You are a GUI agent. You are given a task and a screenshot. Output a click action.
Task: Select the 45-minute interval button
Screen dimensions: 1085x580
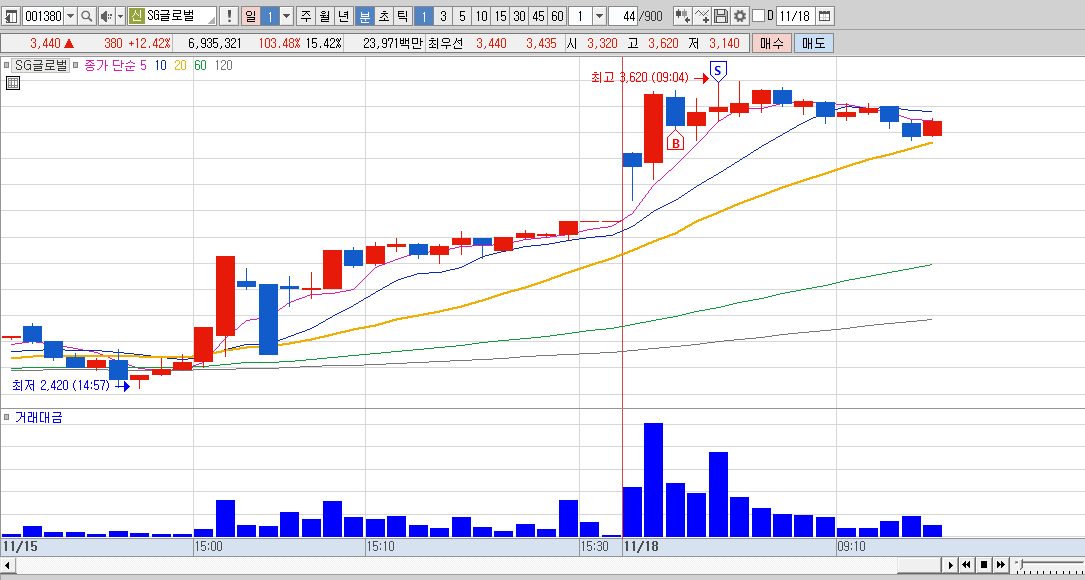point(538,16)
